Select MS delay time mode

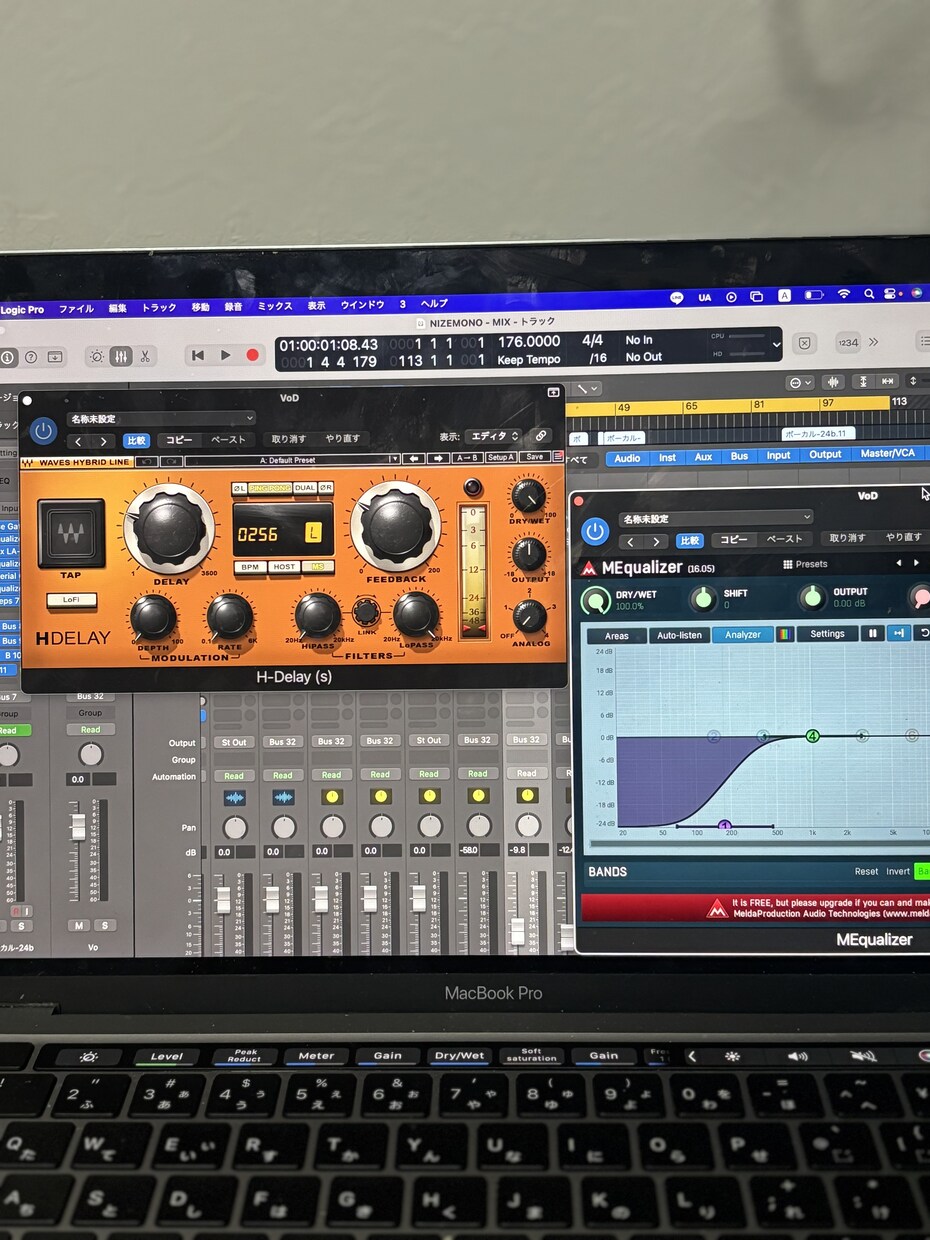pos(319,567)
